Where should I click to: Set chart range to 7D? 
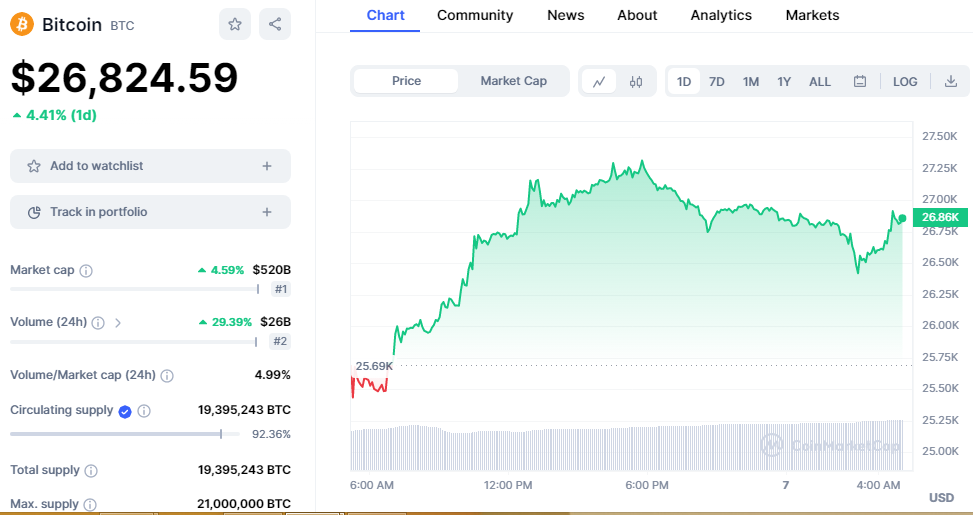click(x=717, y=81)
